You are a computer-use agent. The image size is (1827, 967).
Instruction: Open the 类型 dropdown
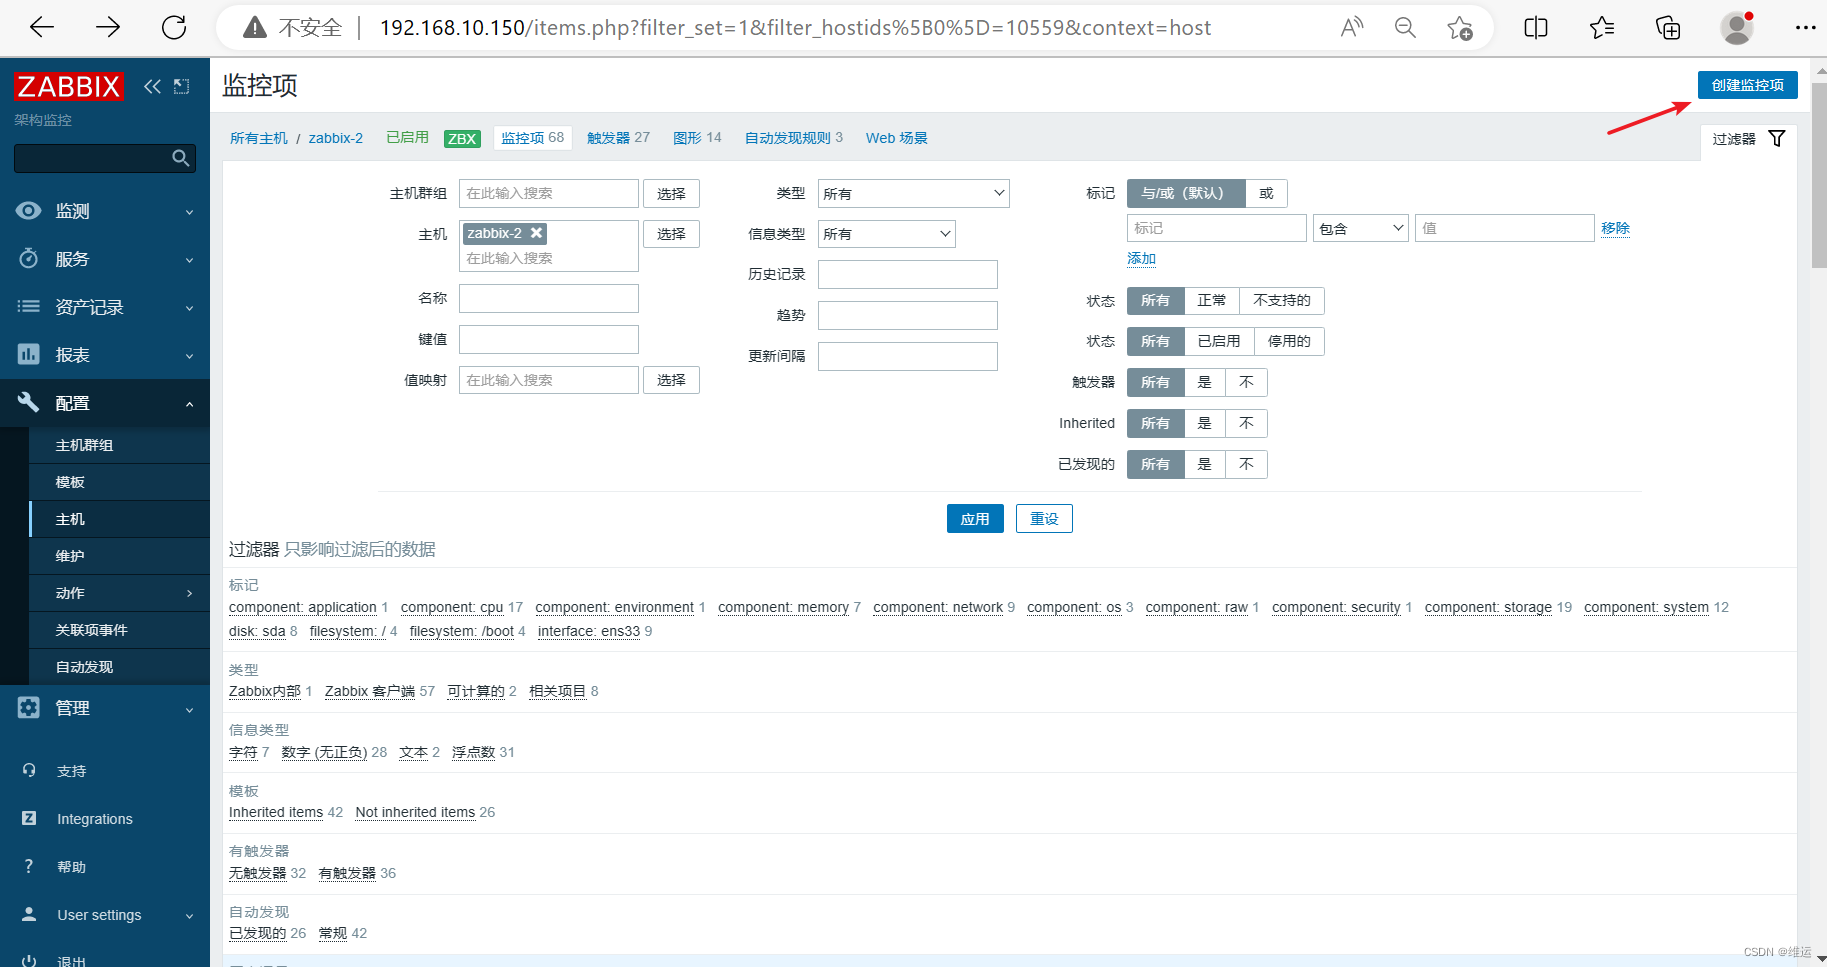(x=913, y=193)
